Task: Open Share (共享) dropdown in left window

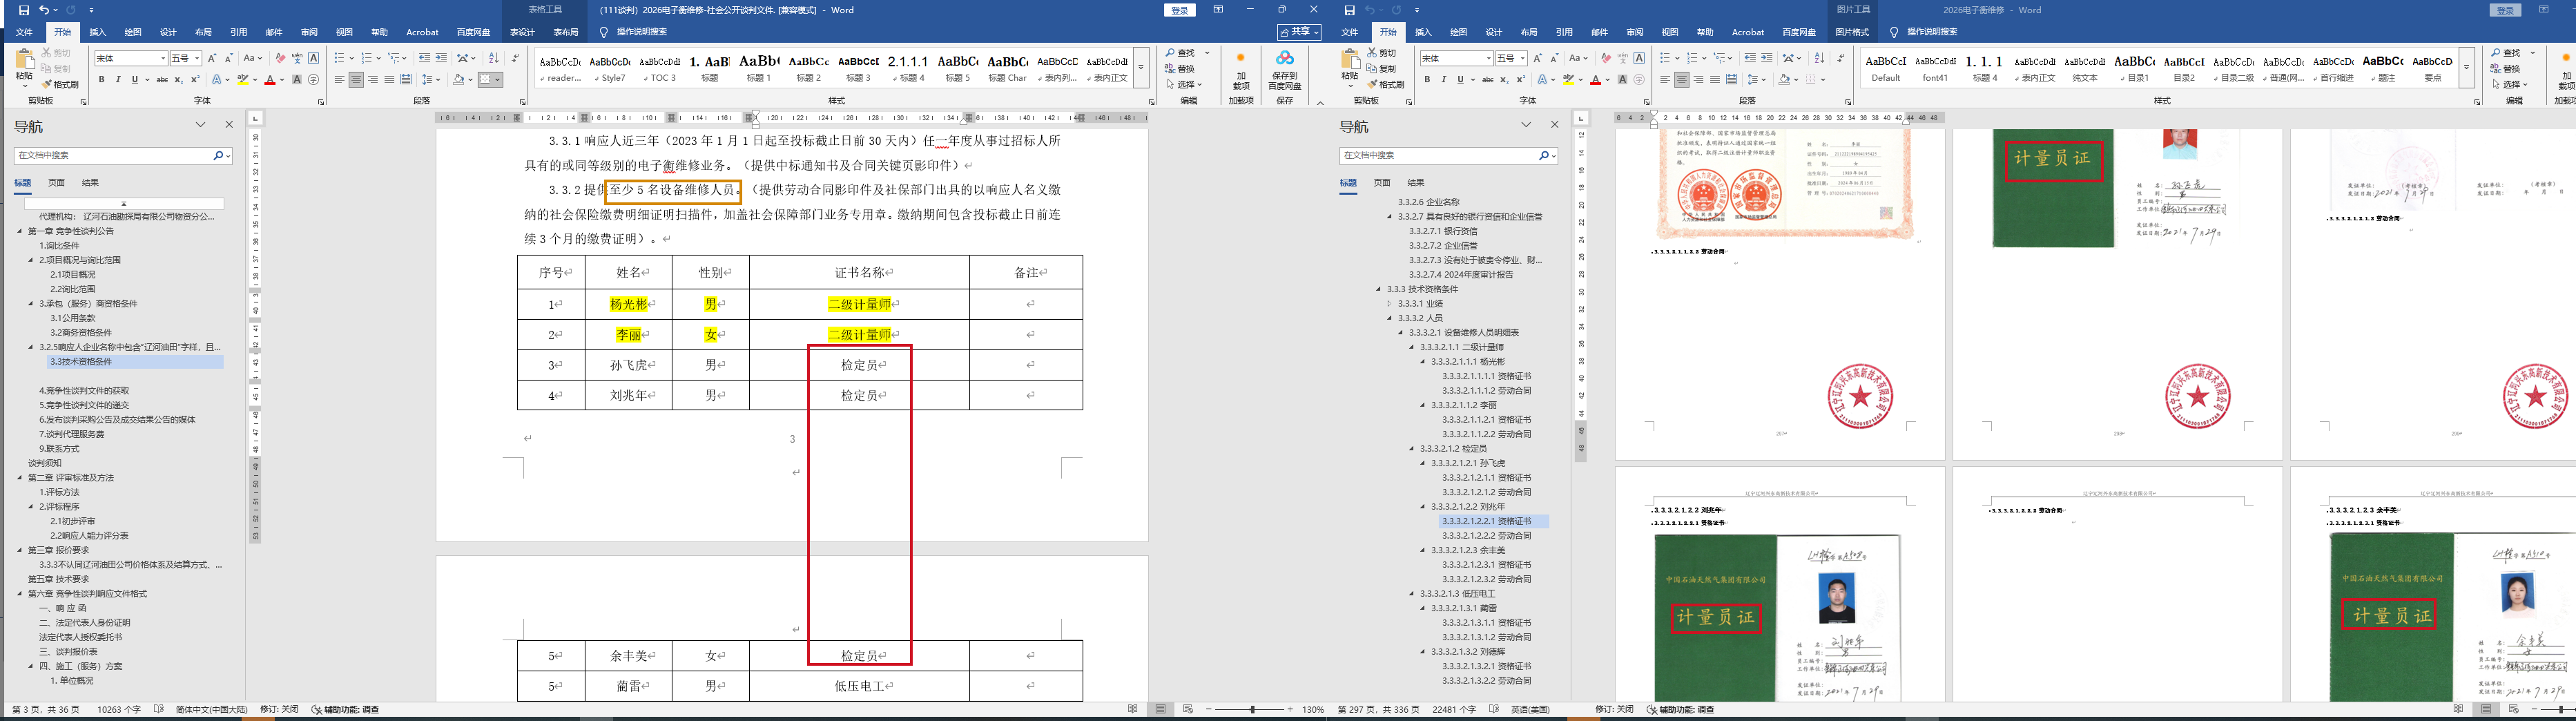Action: pos(1299,32)
